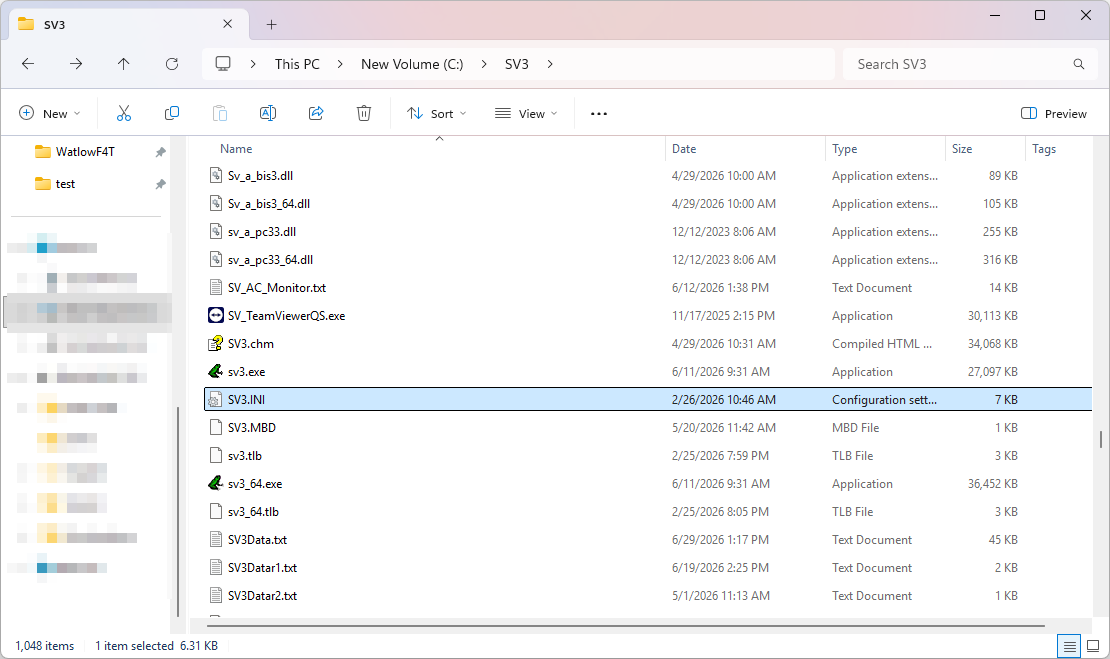The image size is (1110, 659).
Task: Click This PC in the breadcrumb
Action: click(x=297, y=64)
